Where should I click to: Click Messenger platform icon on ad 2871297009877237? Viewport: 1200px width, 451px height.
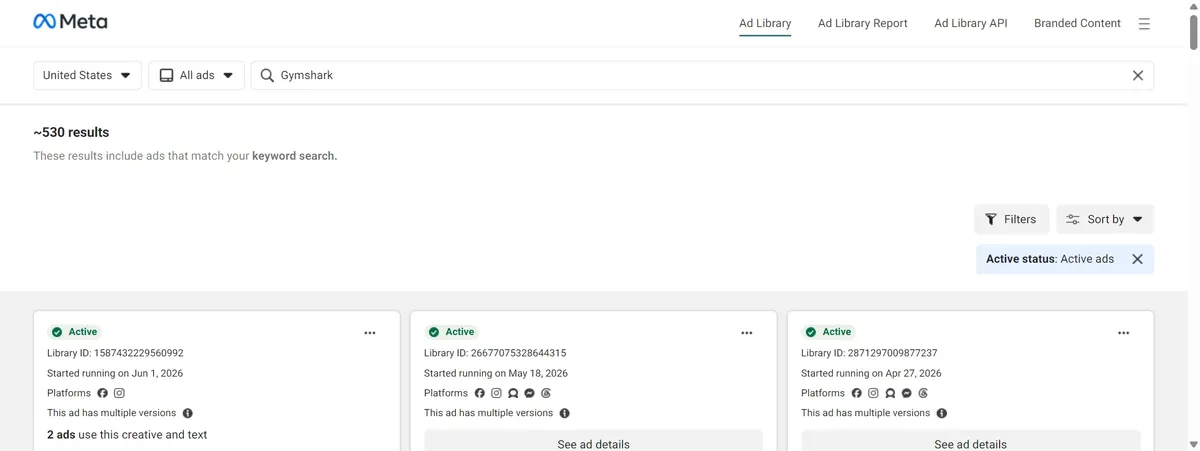906,393
